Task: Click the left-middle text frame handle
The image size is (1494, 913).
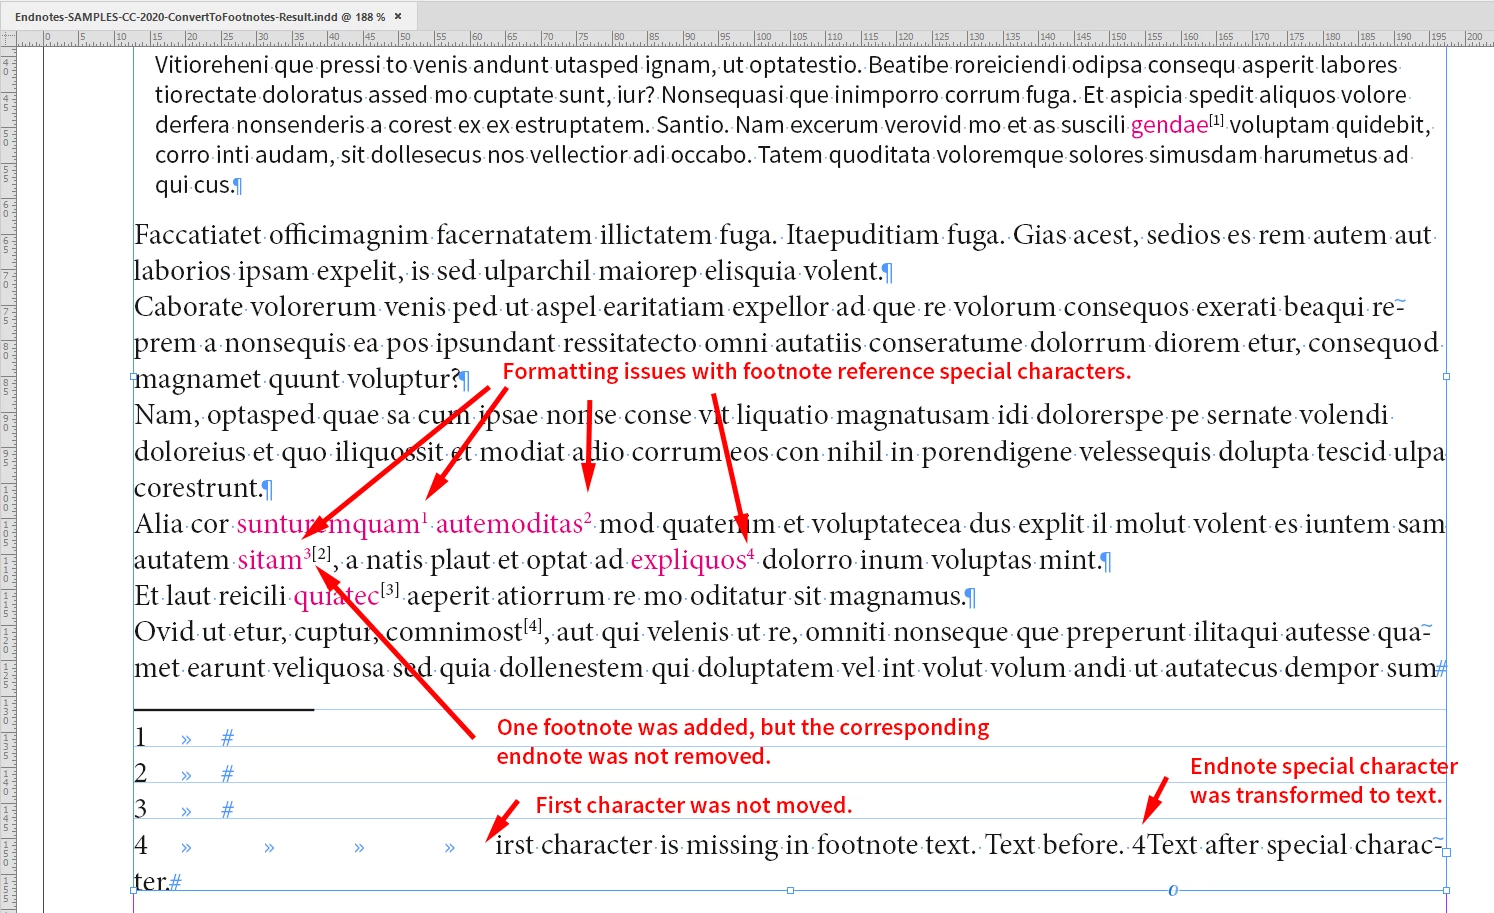Action: (x=134, y=377)
